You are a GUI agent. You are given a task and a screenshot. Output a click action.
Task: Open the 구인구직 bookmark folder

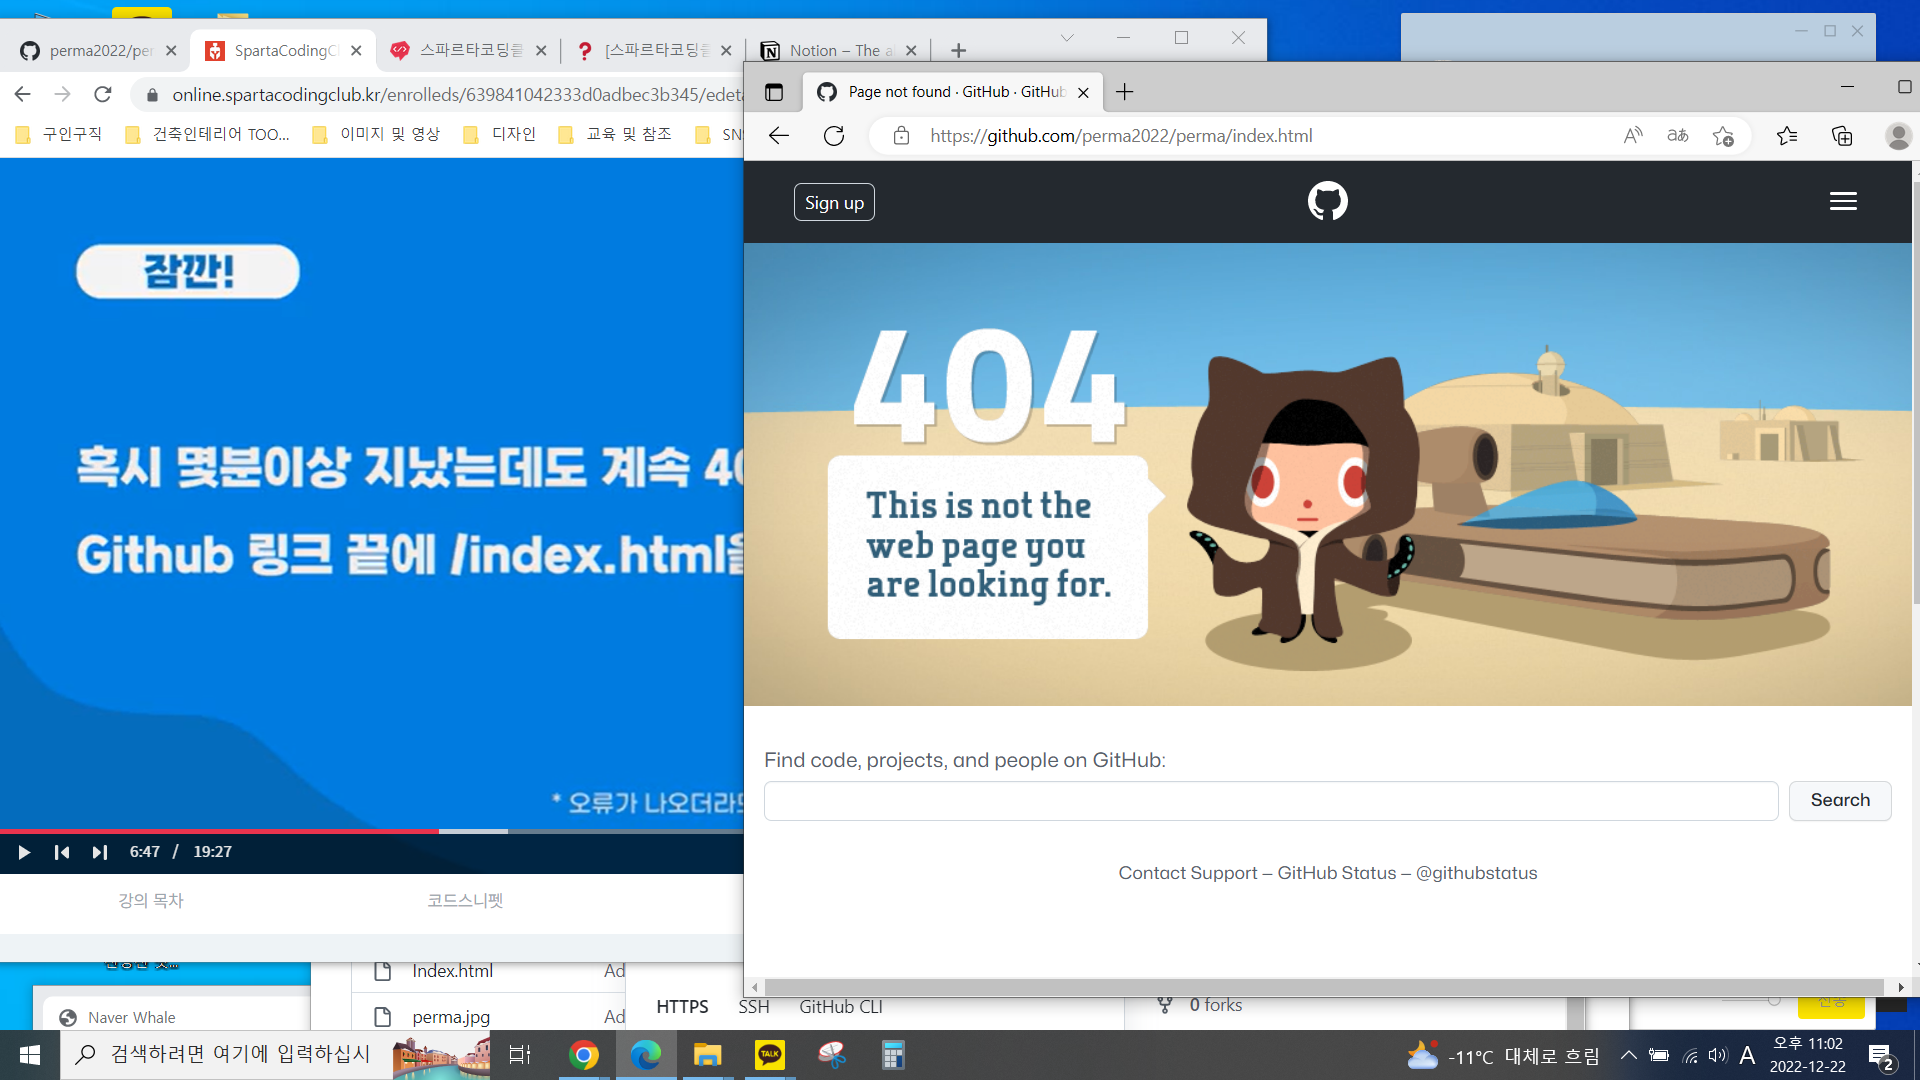60,134
